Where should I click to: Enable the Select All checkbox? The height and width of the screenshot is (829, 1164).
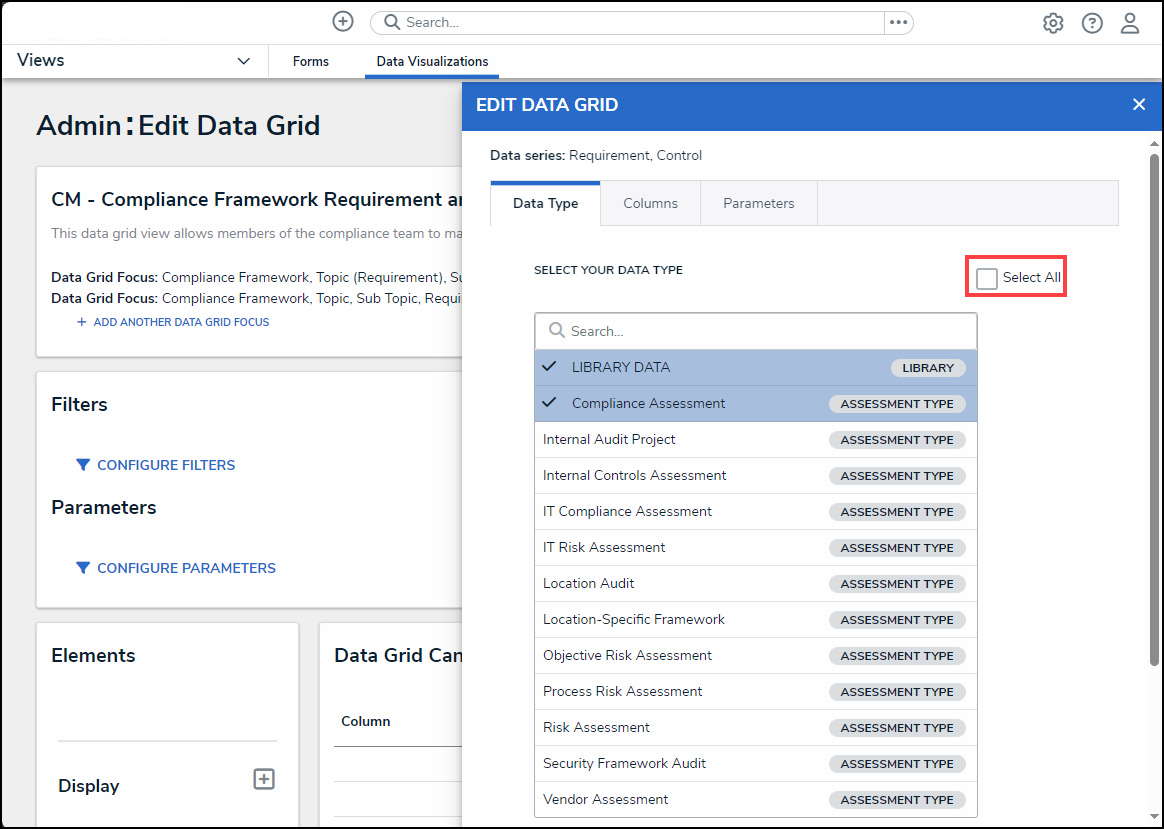point(987,278)
